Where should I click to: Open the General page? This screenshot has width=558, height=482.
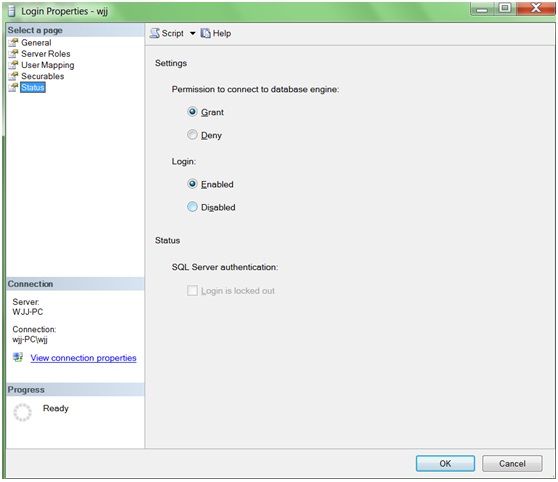click(x=36, y=43)
